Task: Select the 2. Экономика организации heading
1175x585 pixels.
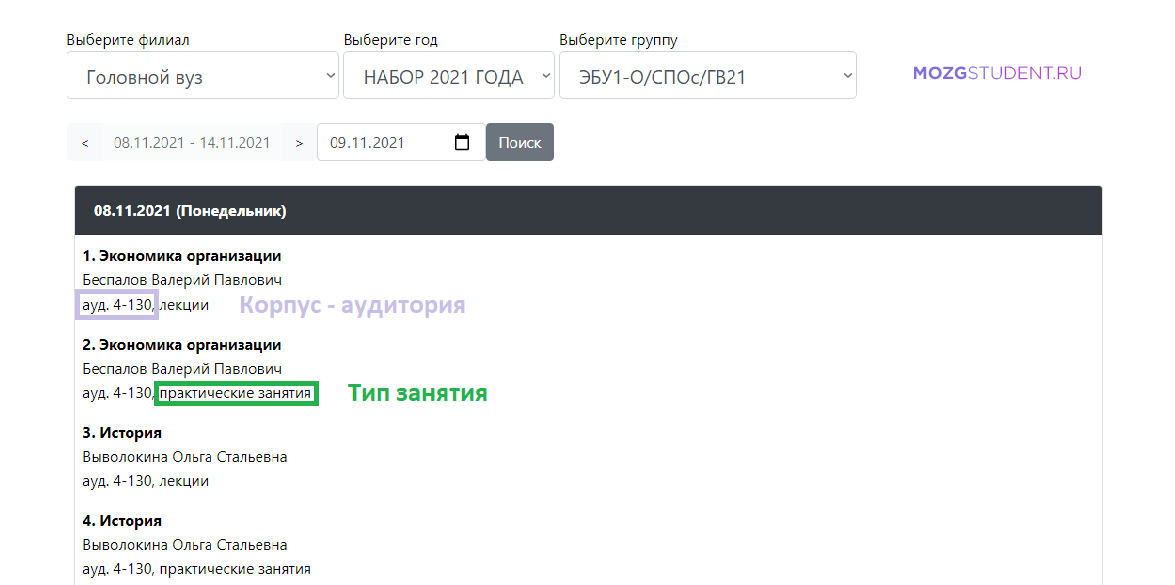Action: (x=182, y=345)
